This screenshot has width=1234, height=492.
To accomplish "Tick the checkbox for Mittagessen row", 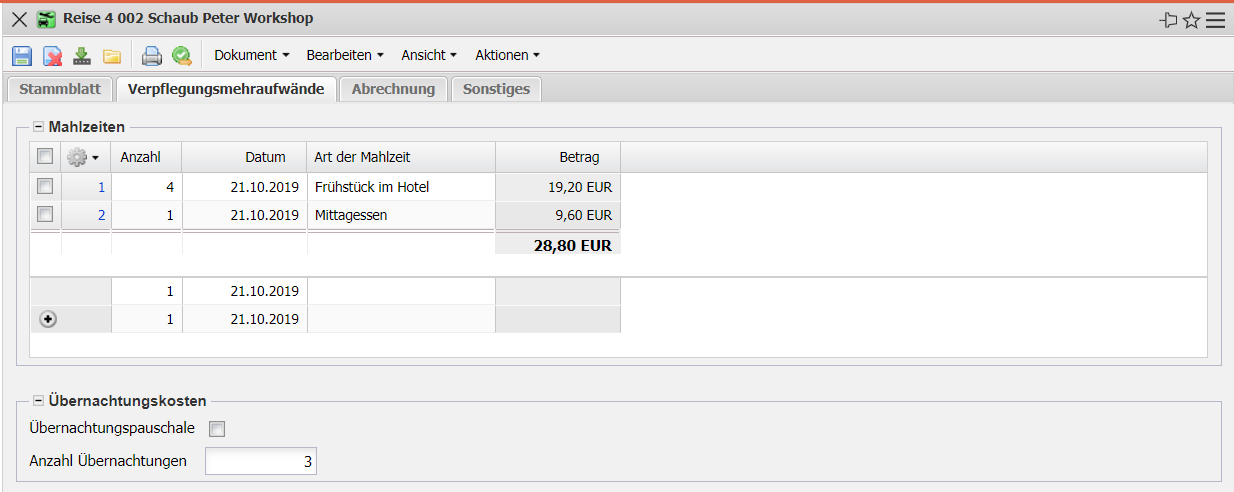I will (44, 214).
